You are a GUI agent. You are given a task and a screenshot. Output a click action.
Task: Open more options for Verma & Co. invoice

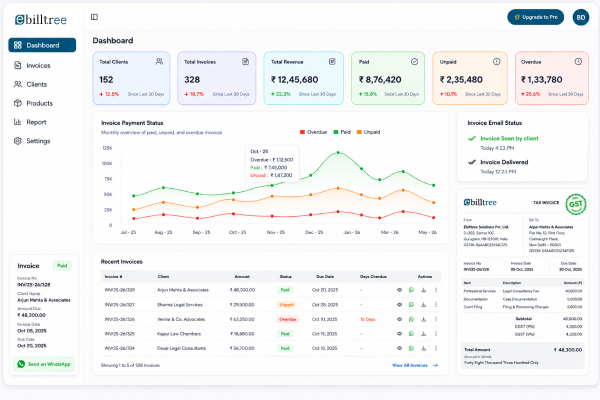436,319
